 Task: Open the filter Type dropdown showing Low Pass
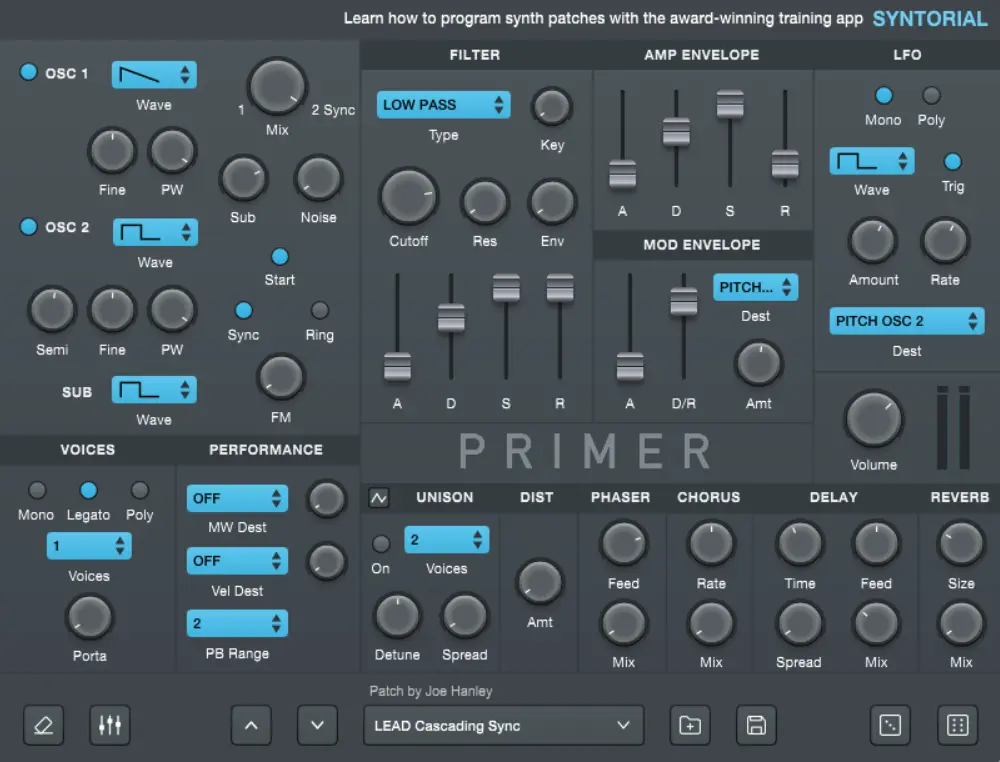pos(443,104)
